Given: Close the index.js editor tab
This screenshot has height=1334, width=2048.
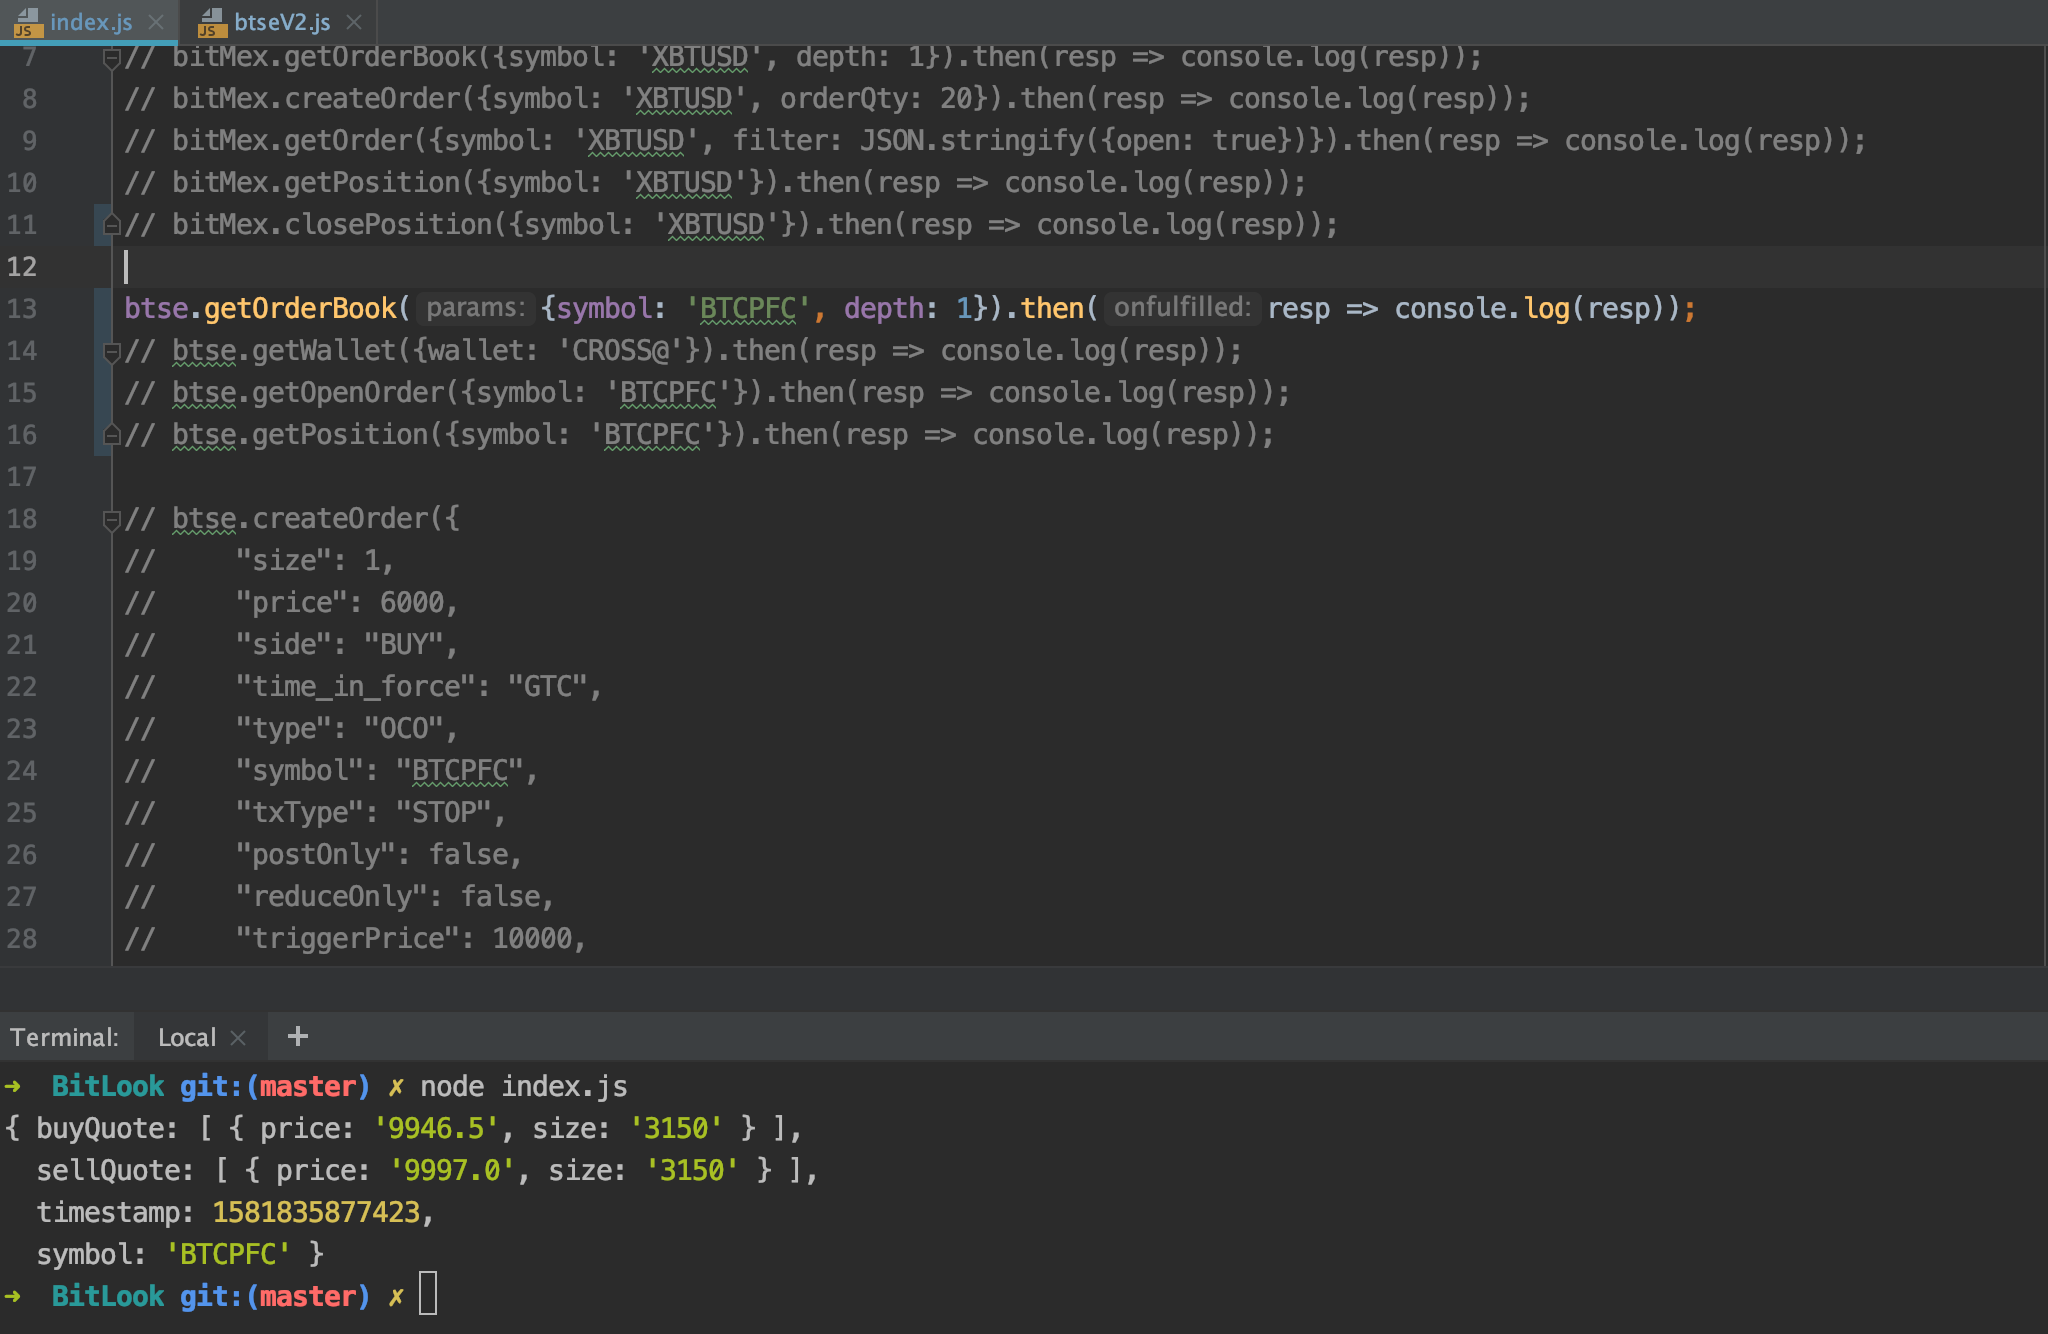Looking at the screenshot, I should tap(155, 22).
